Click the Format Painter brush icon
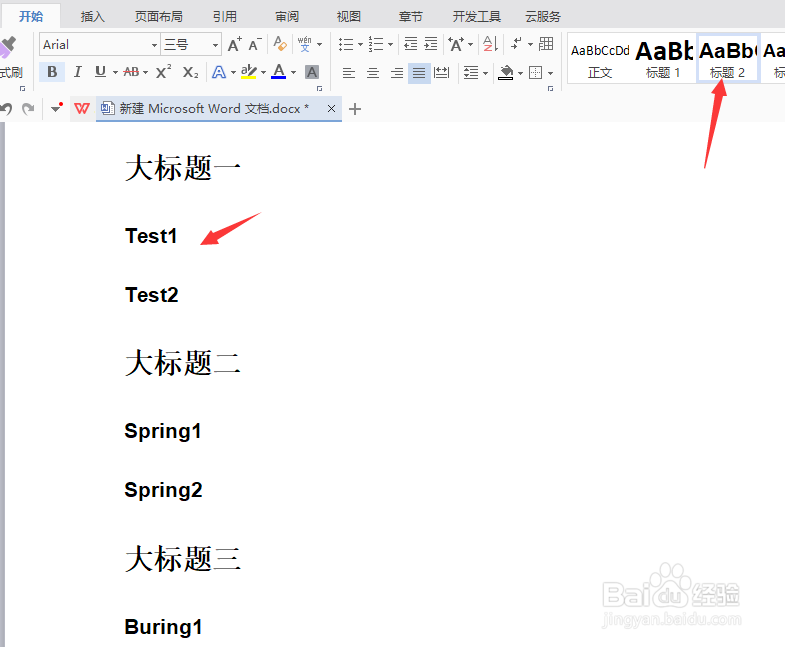This screenshot has width=785, height=647. [x=9, y=47]
